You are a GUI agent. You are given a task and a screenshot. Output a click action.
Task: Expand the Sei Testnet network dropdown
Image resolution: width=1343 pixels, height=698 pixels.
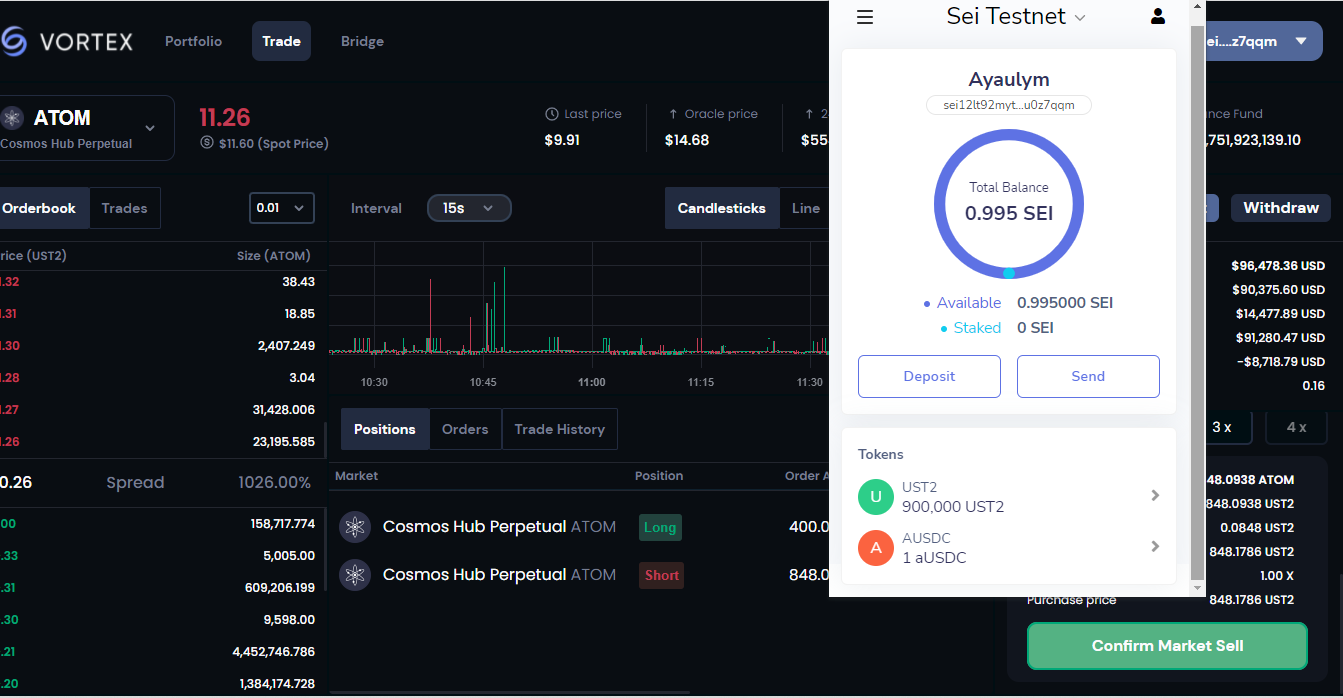pos(1080,17)
